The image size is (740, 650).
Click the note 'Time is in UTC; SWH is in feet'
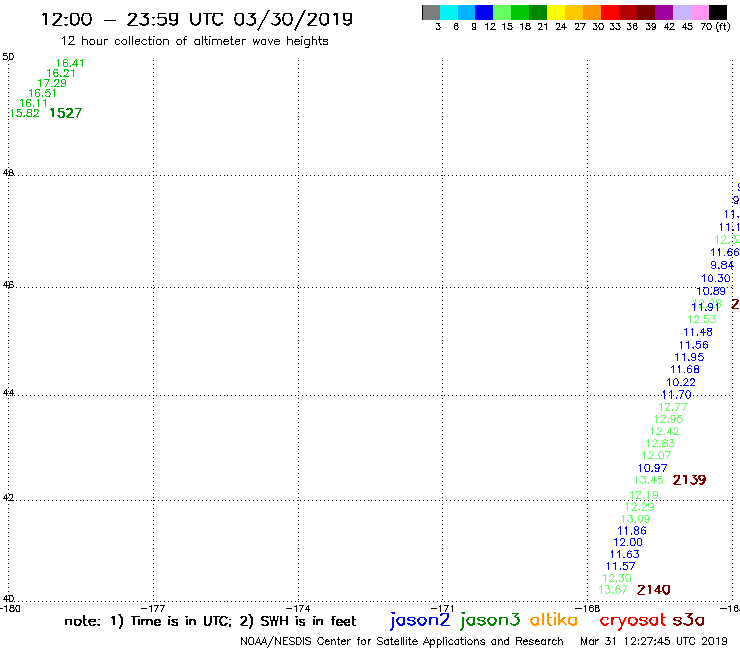pyautogui.click(x=210, y=621)
